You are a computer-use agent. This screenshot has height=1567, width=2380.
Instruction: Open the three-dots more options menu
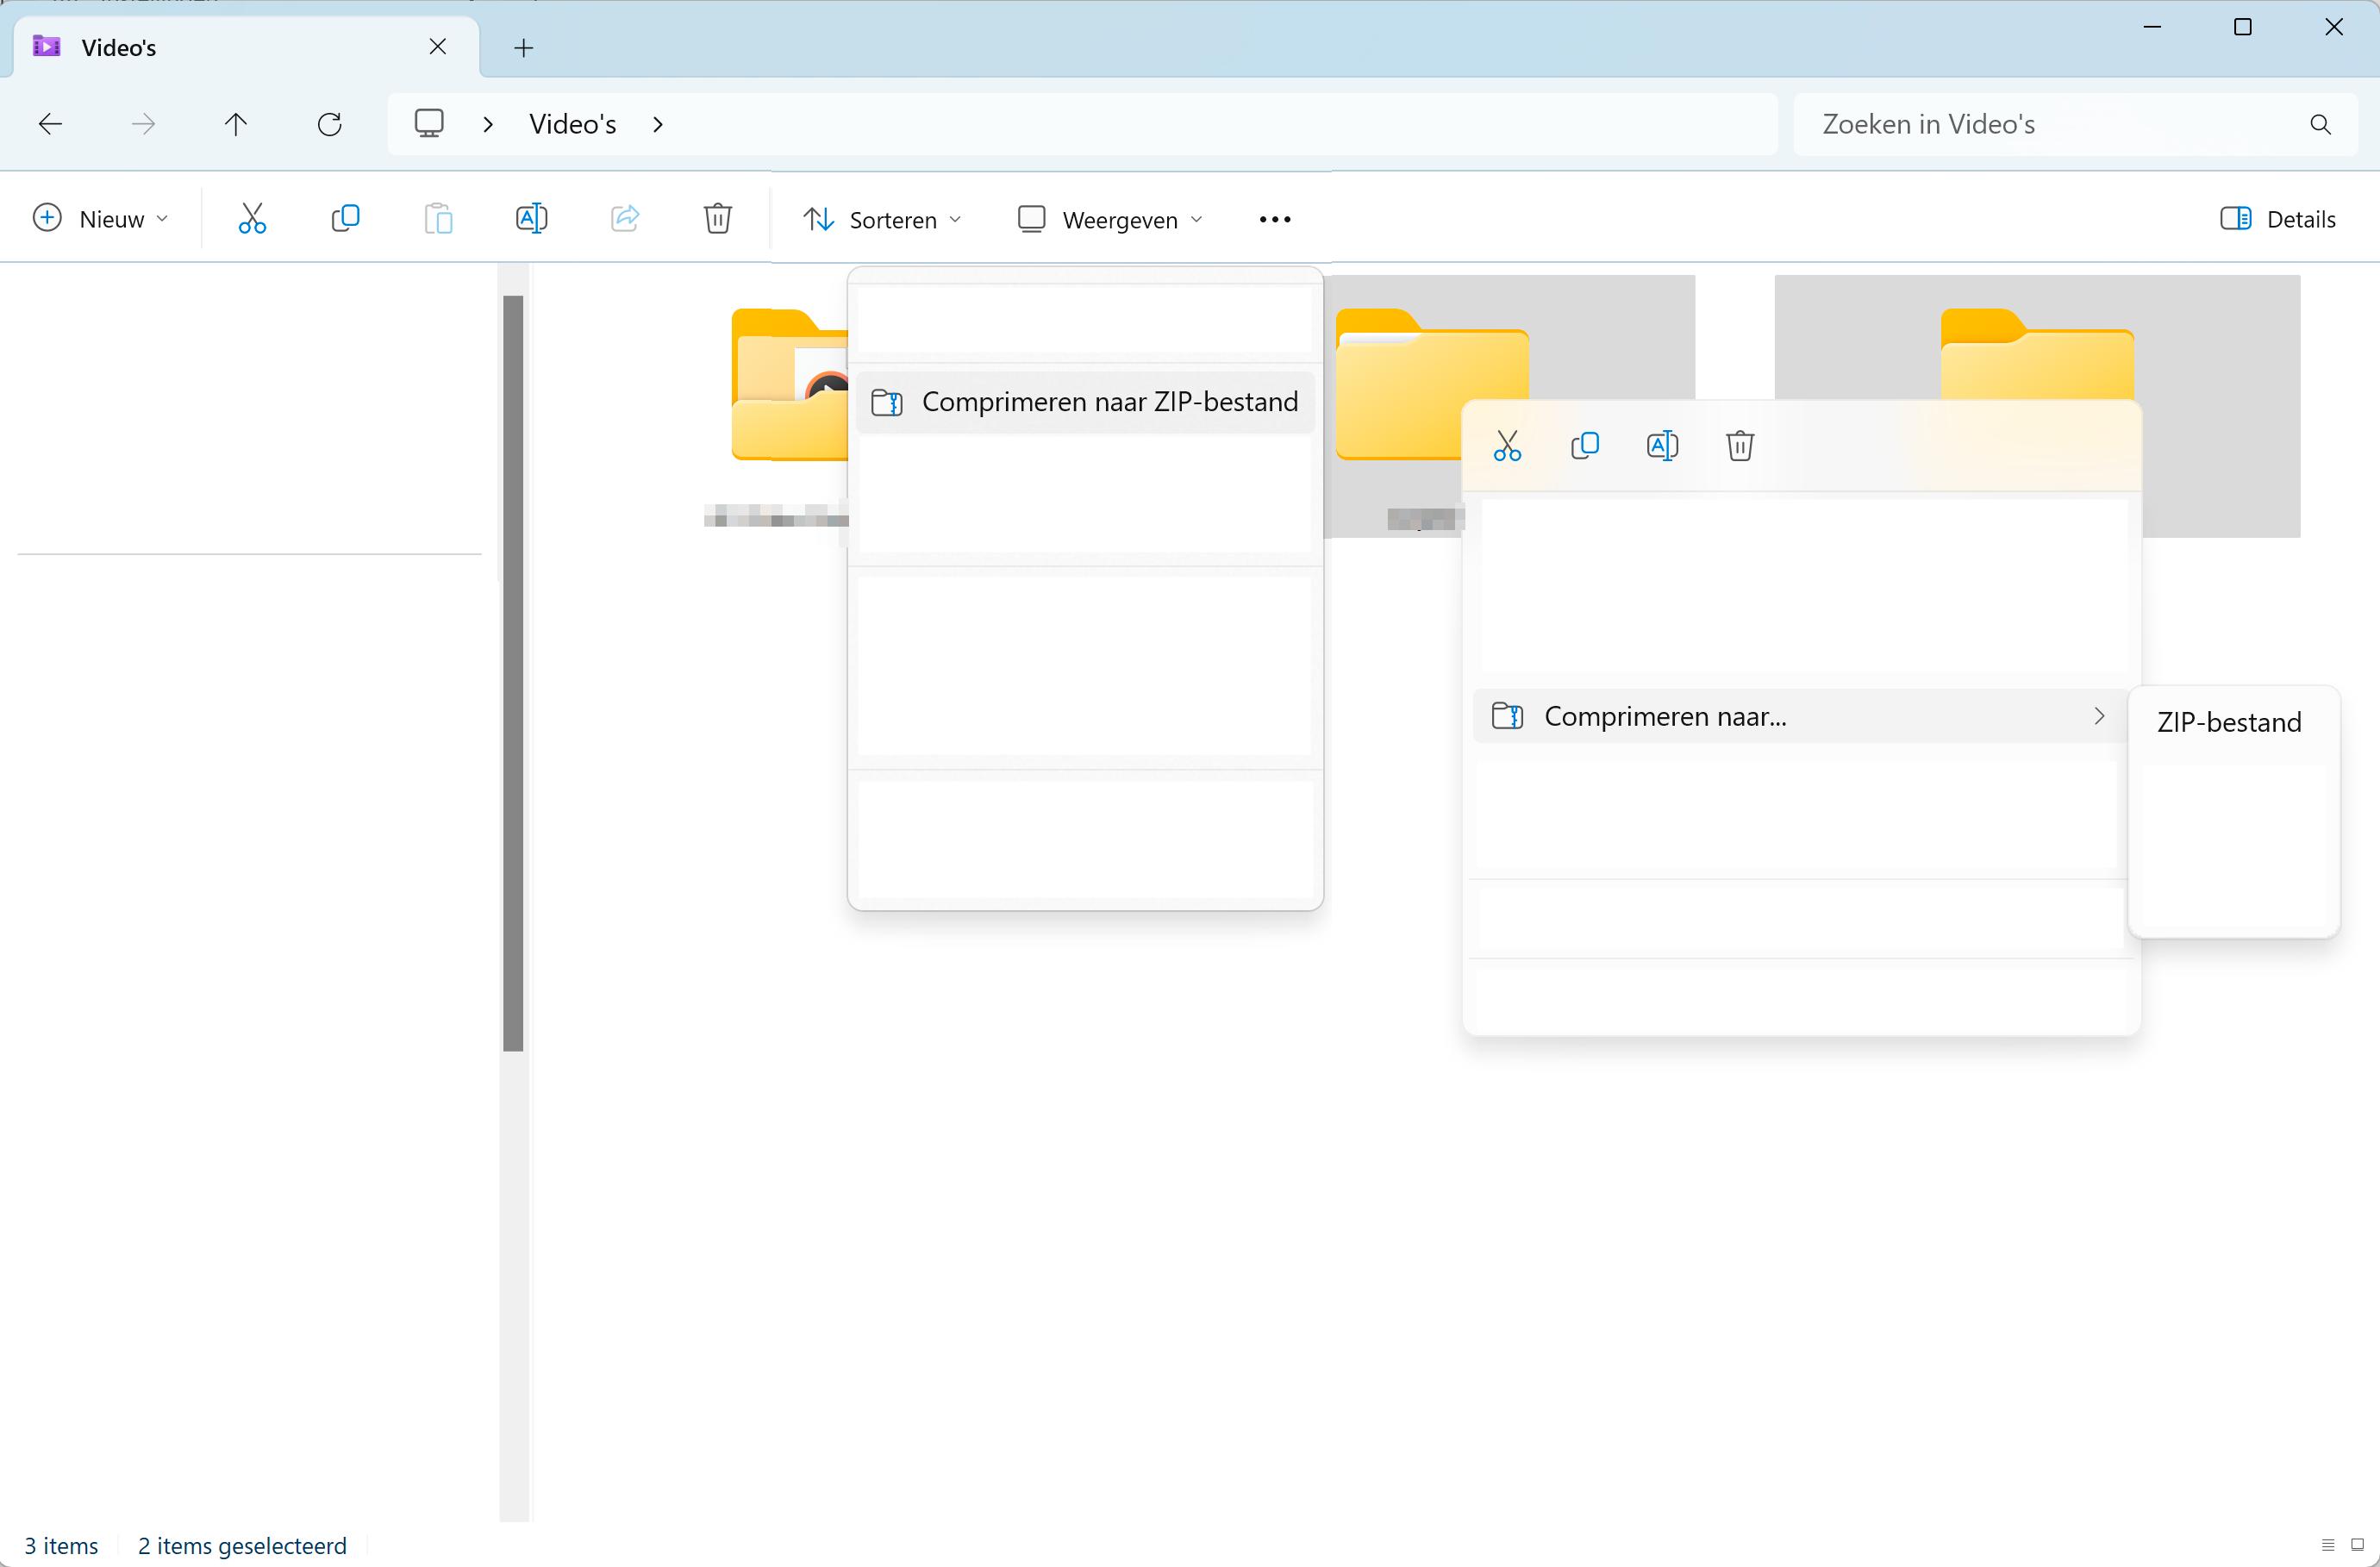click(x=1275, y=219)
